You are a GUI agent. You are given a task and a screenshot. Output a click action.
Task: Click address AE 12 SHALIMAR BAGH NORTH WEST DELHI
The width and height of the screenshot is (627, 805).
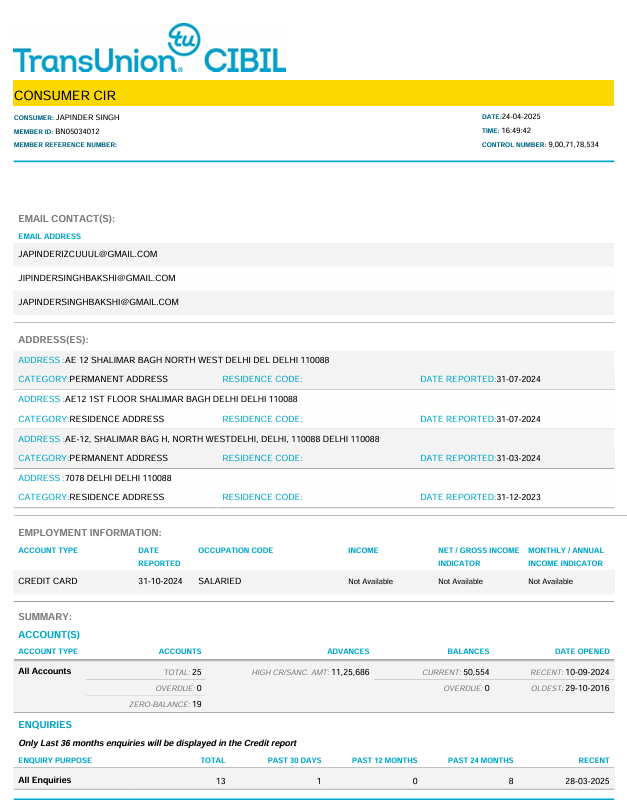[x=197, y=360]
